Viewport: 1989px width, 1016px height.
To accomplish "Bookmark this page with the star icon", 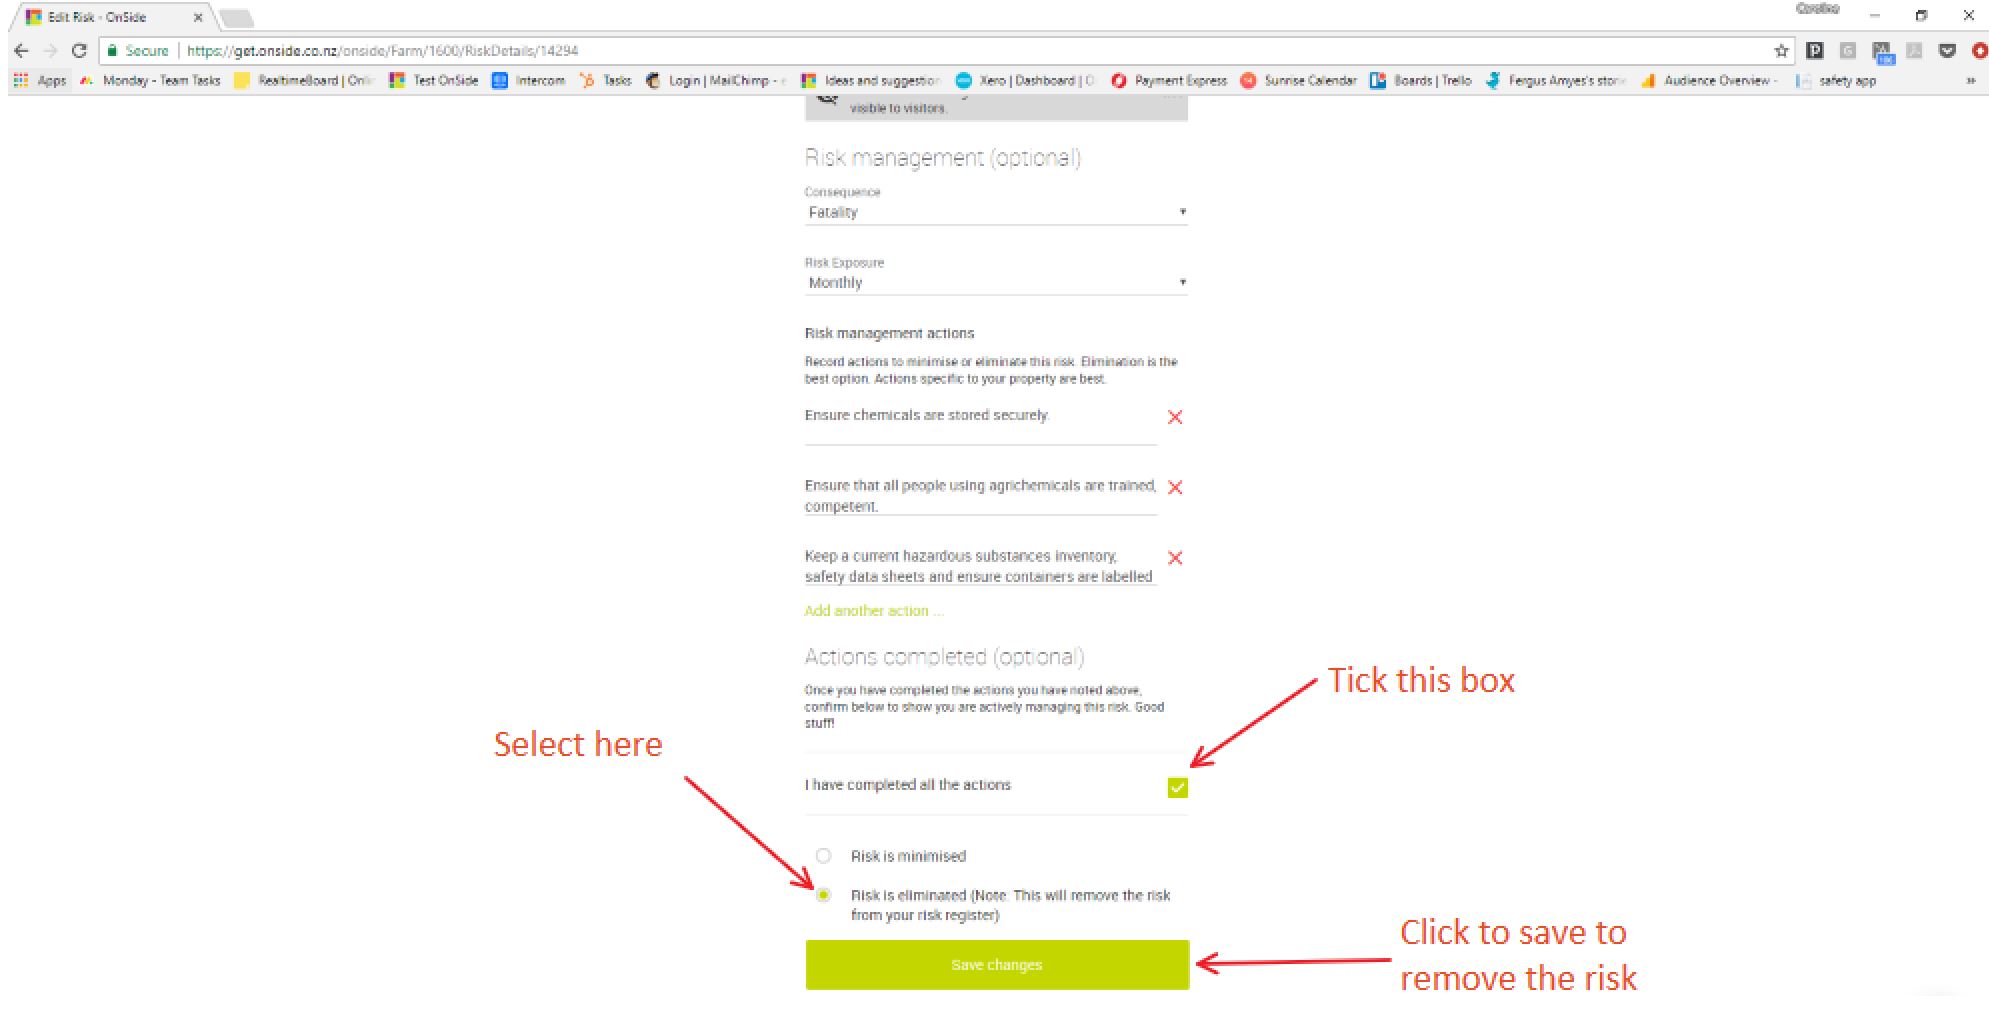I will click(1781, 51).
